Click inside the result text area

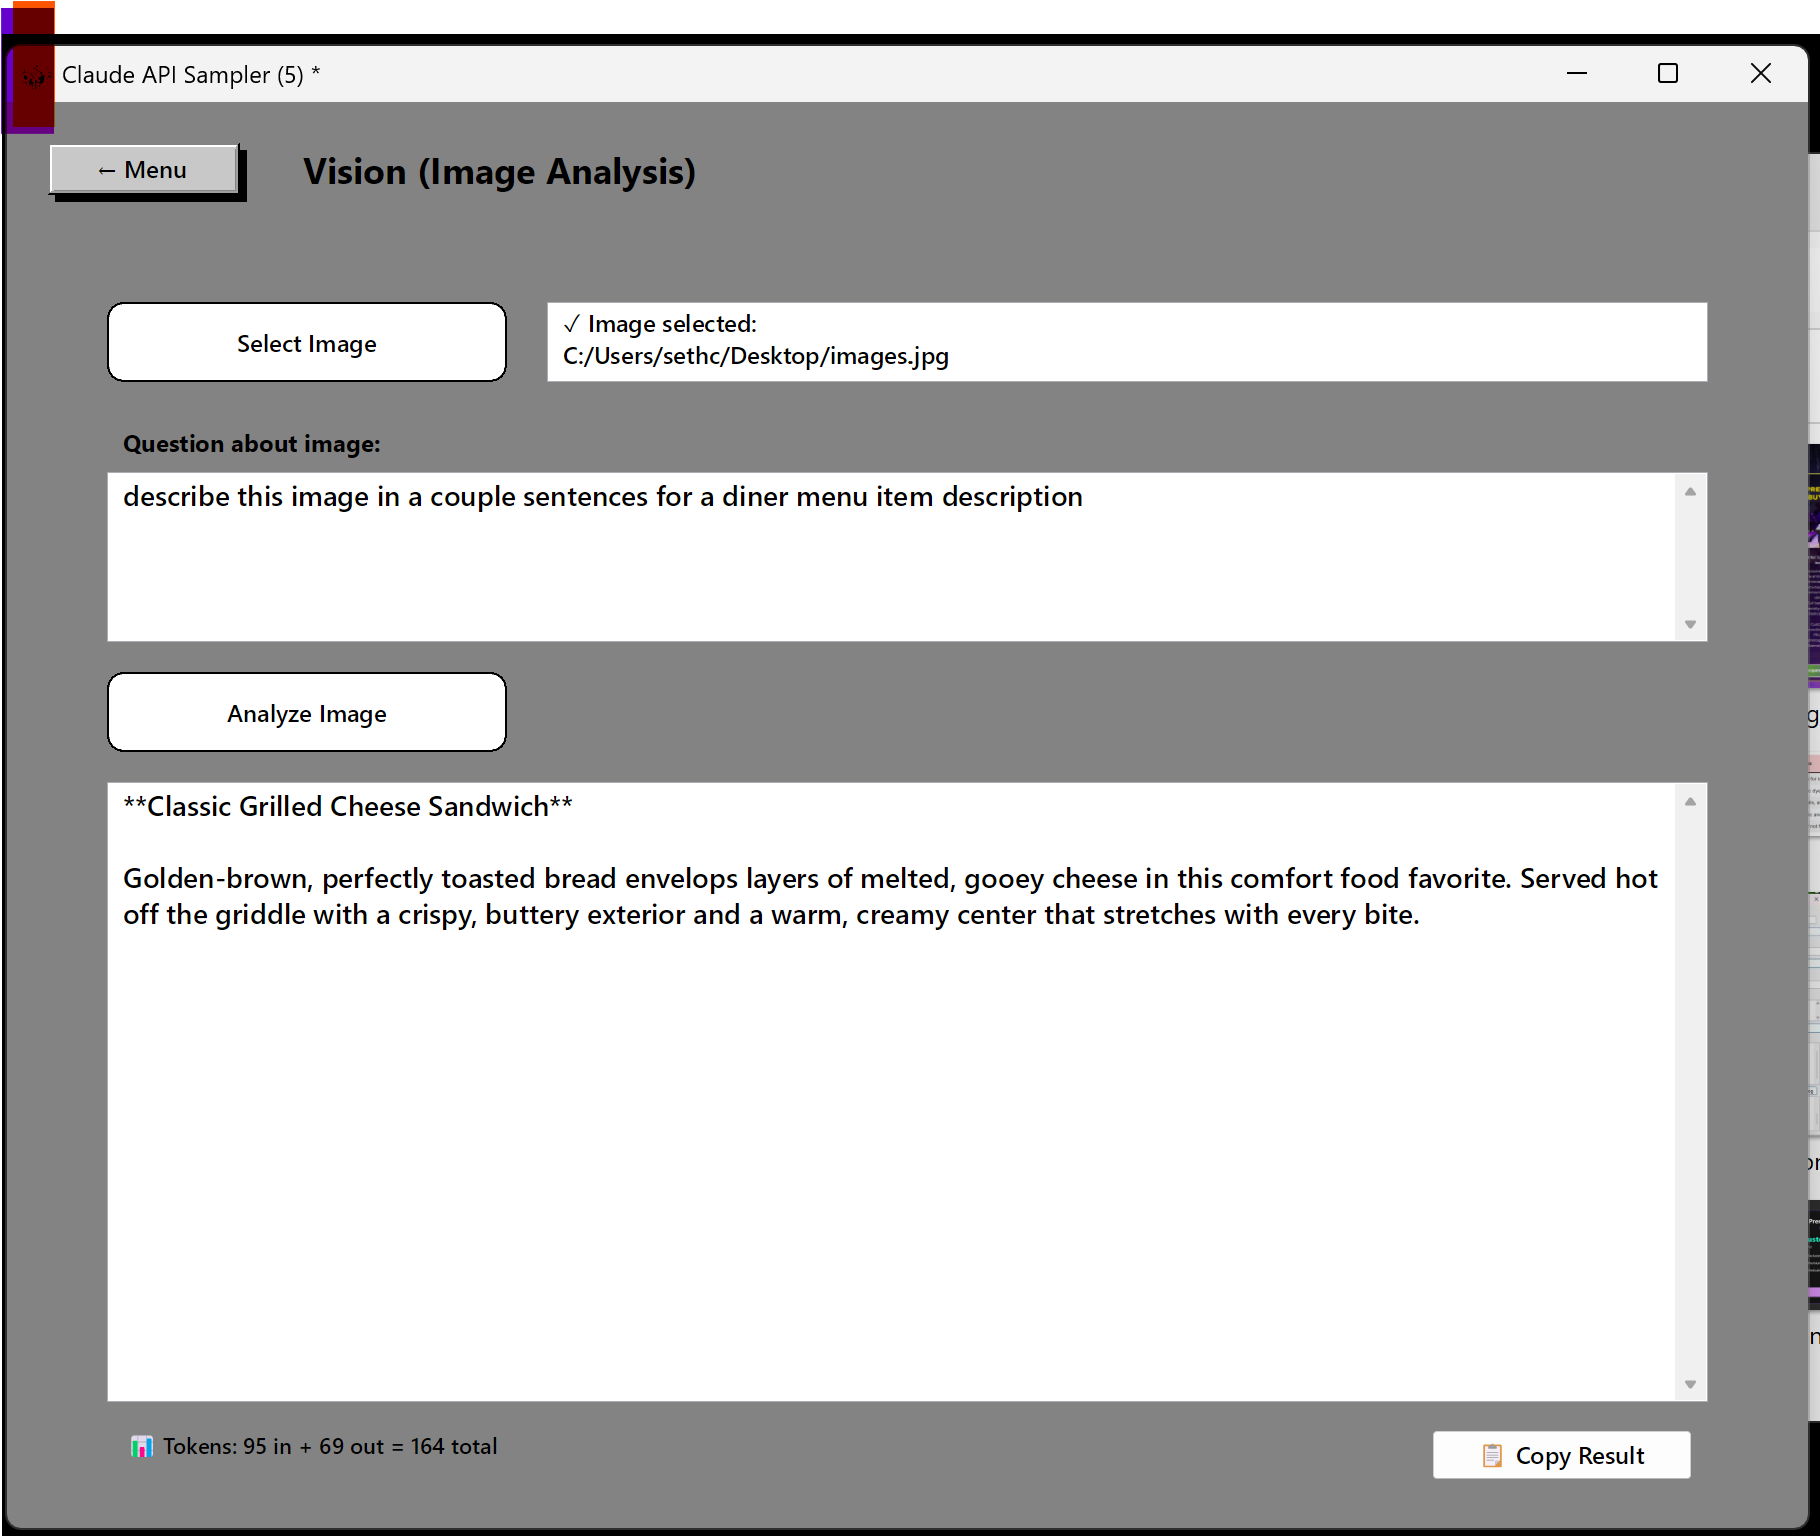coord(891,1091)
